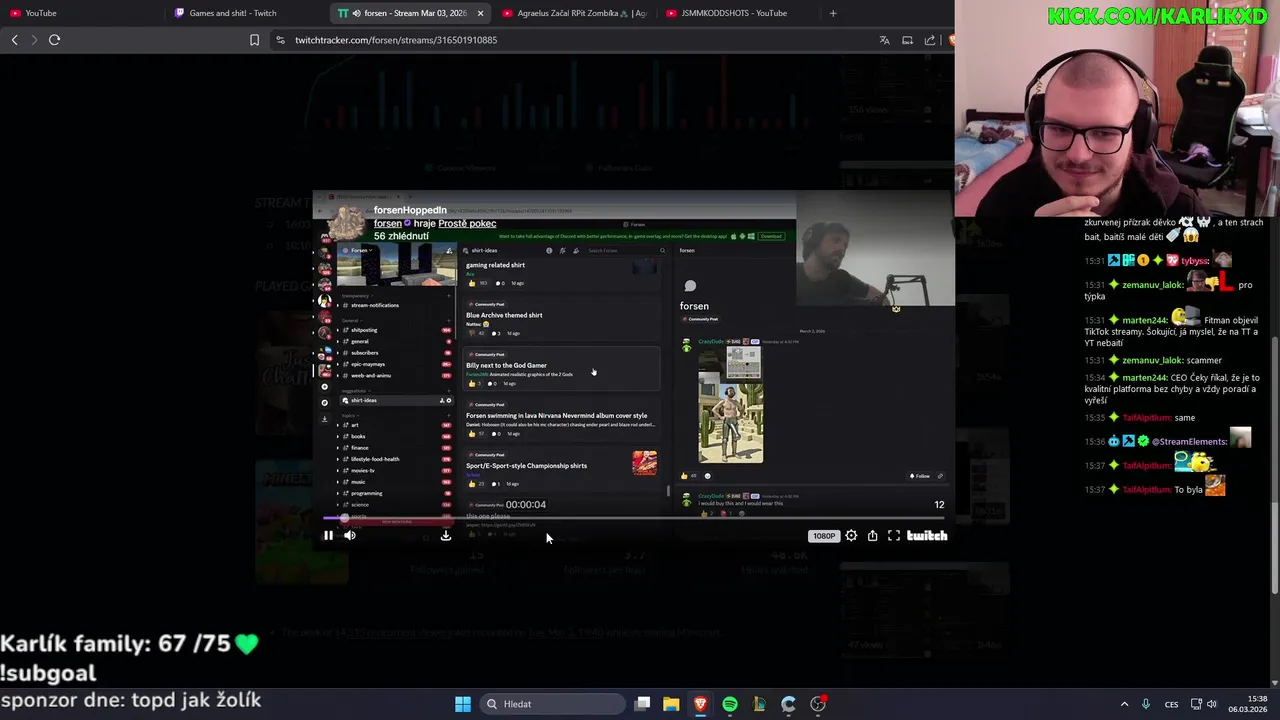This screenshot has width=1280, height=720.
Task: Open League of Legends from the taskbar
Action: (759, 704)
